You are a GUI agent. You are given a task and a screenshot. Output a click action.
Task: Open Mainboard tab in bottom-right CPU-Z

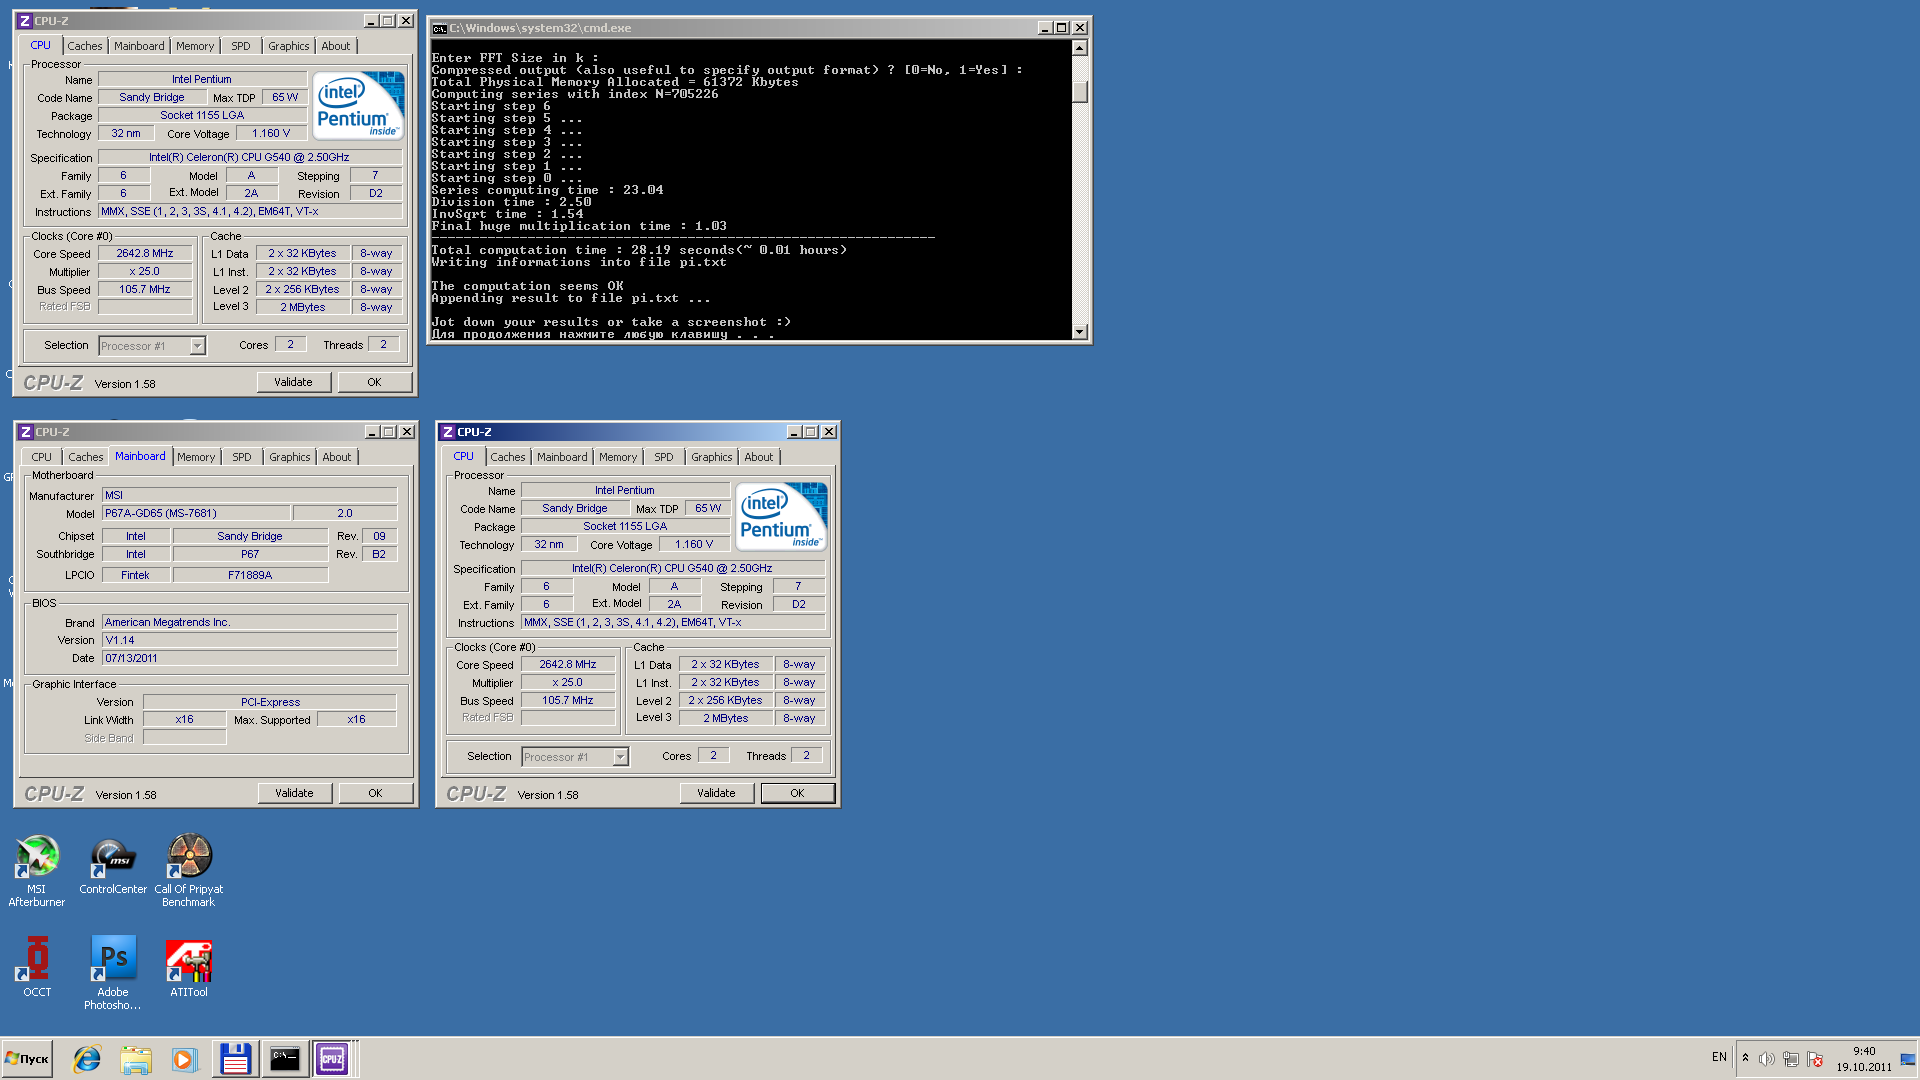coord(562,457)
